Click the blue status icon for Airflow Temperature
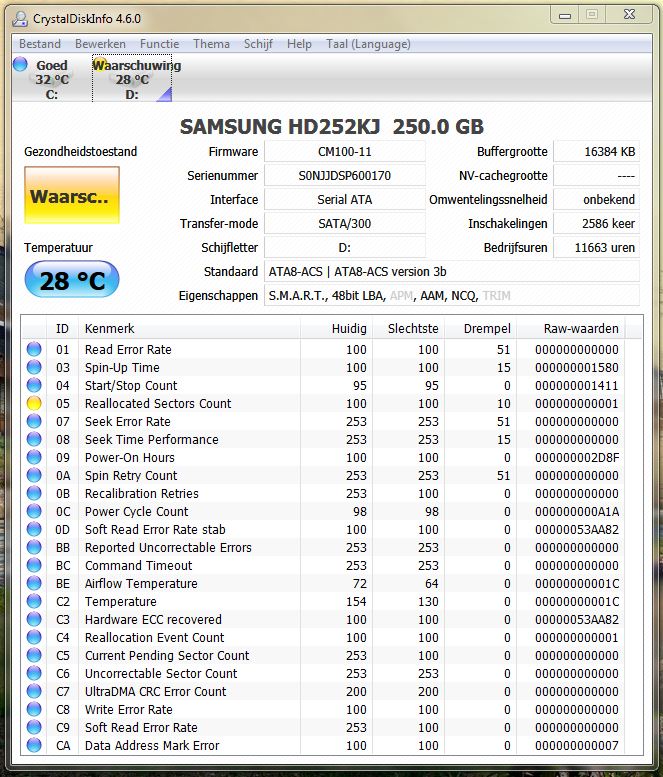663x777 pixels. [x=34, y=583]
